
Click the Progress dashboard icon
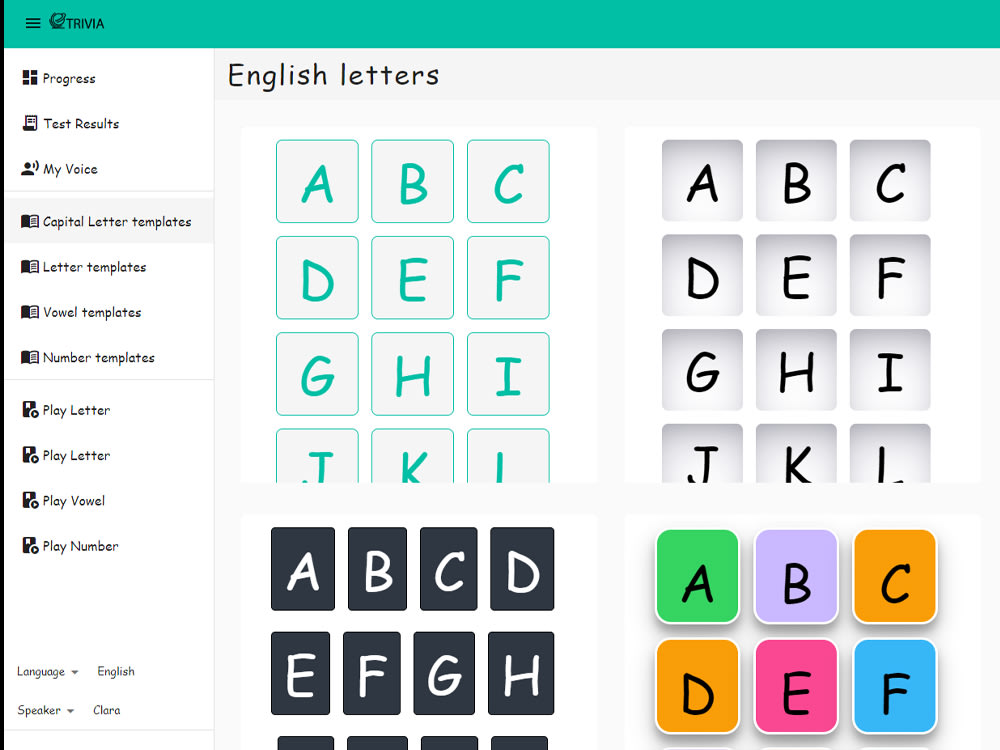[x=29, y=78]
